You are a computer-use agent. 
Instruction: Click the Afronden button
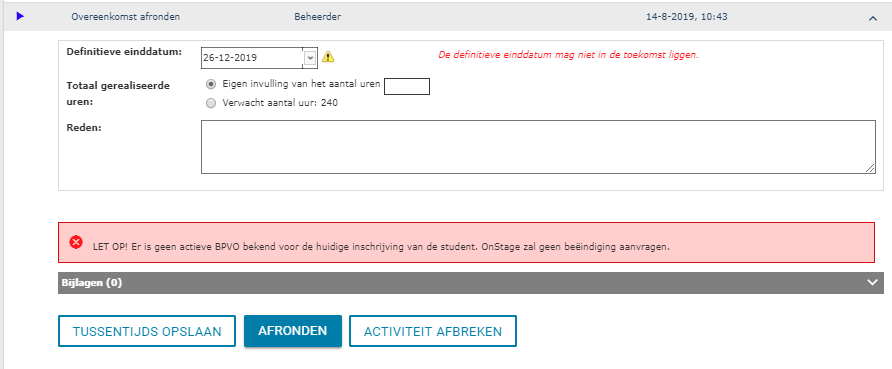coord(292,331)
